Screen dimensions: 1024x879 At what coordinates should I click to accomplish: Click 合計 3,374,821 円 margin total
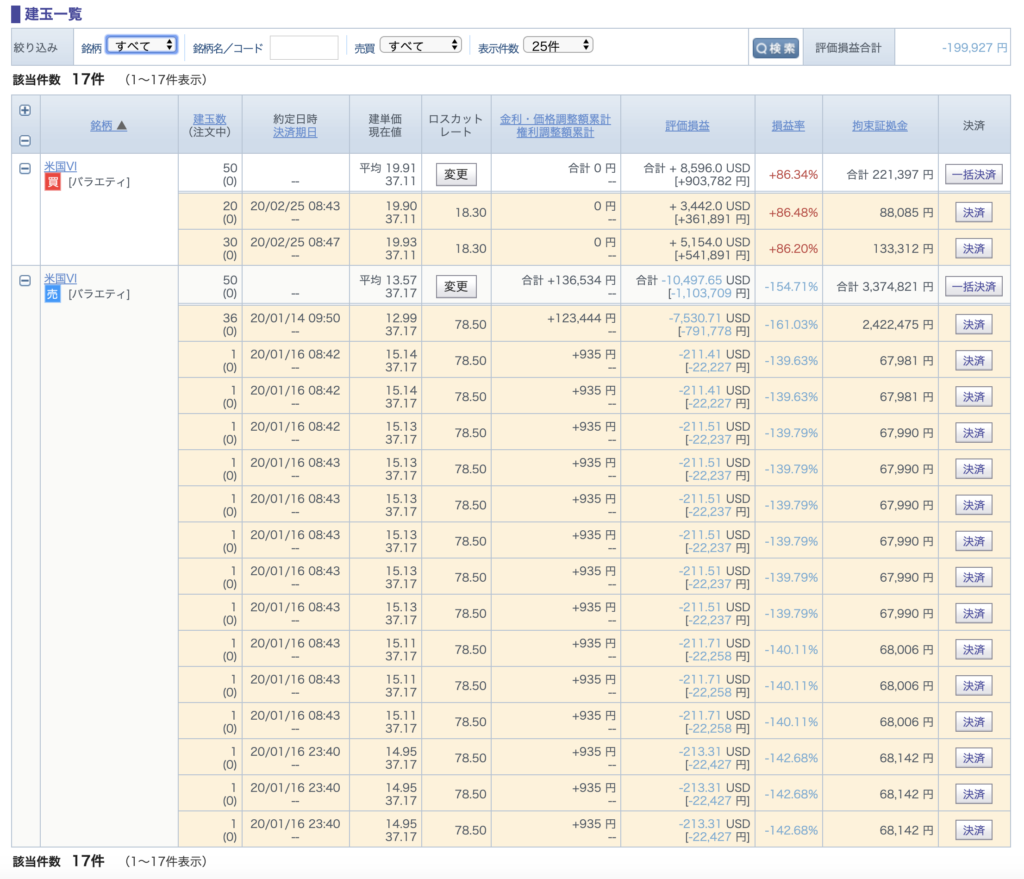click(885, 287)
